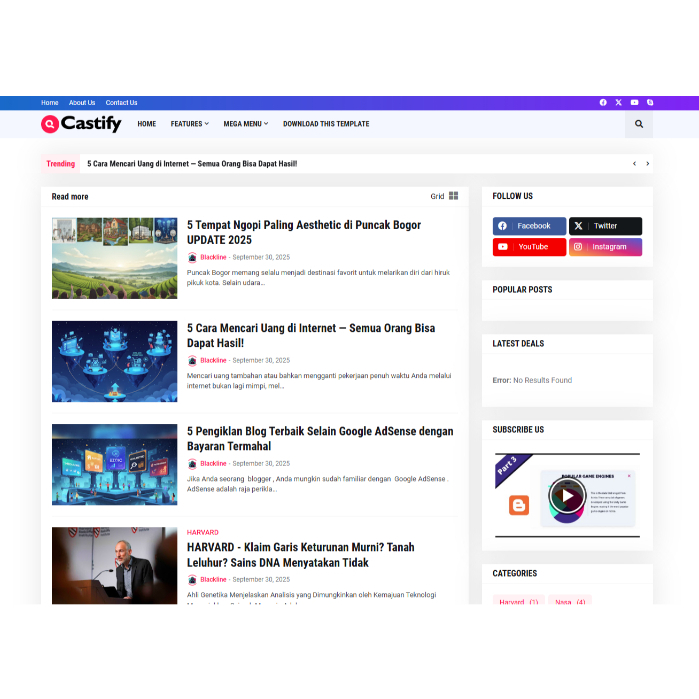This screenshot has width=699, height=699.
Task: Open Blackline avatar on Ngopi post
Action: 192,257
